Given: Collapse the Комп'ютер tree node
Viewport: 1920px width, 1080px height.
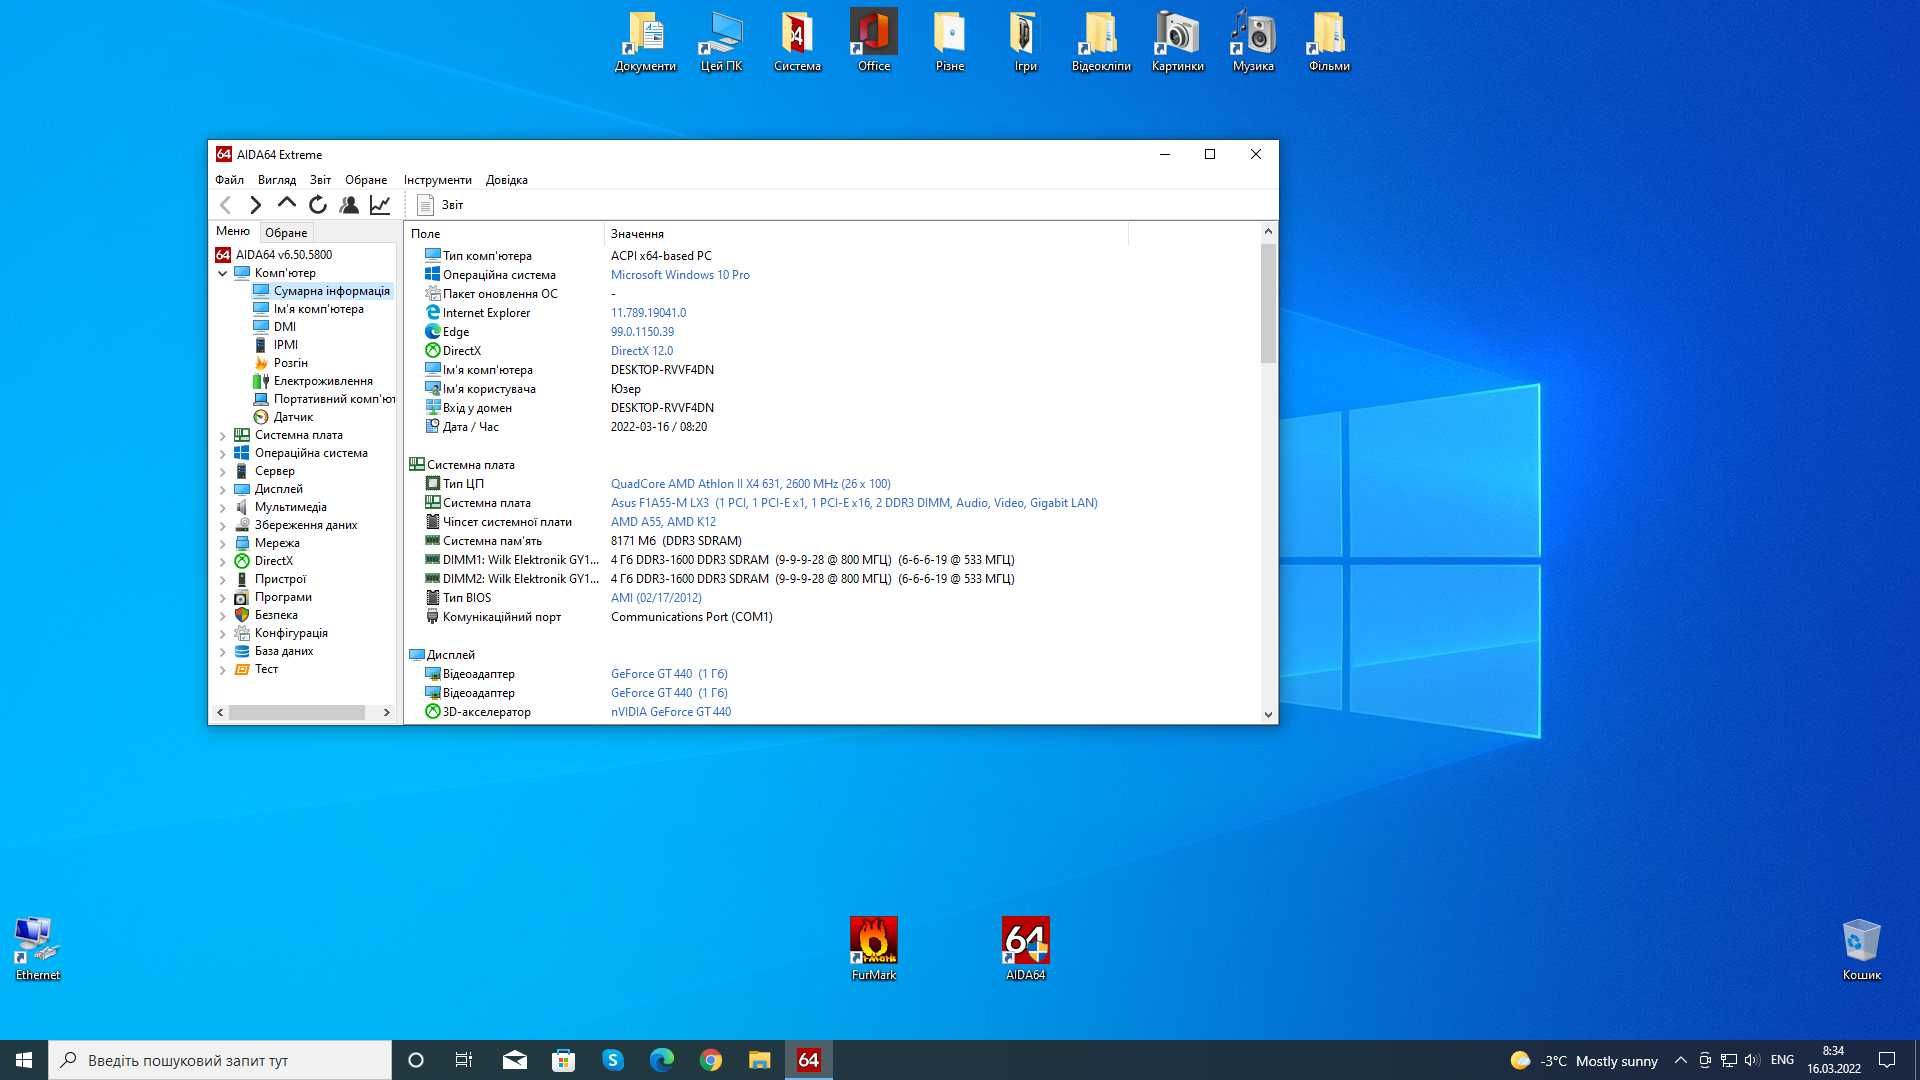Looking at the screenshot, I should [x=222, y=273].
